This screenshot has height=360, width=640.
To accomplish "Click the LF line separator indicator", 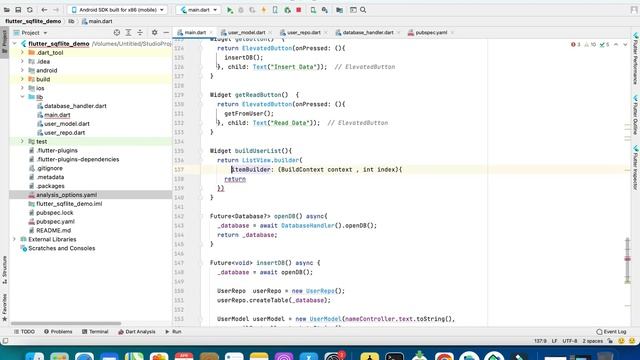I will point(555,341).
